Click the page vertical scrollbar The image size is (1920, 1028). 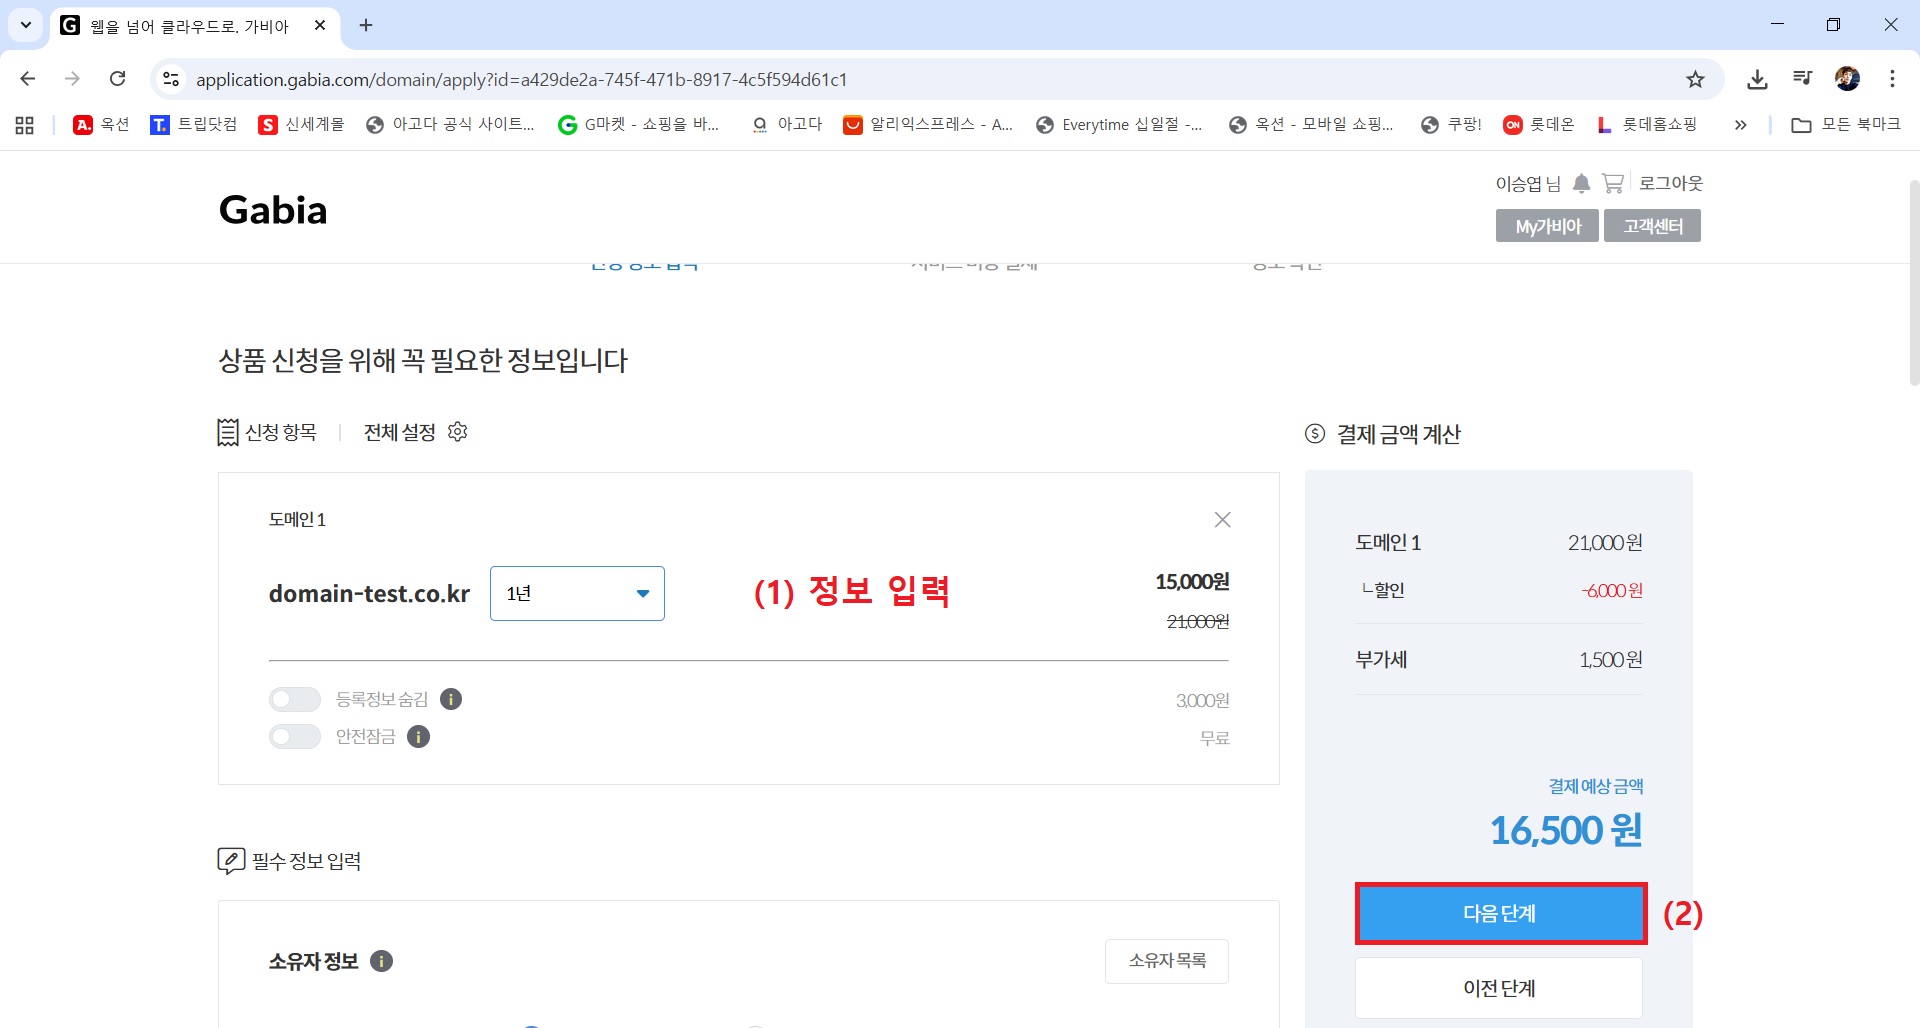click(x=1914, y=282)
